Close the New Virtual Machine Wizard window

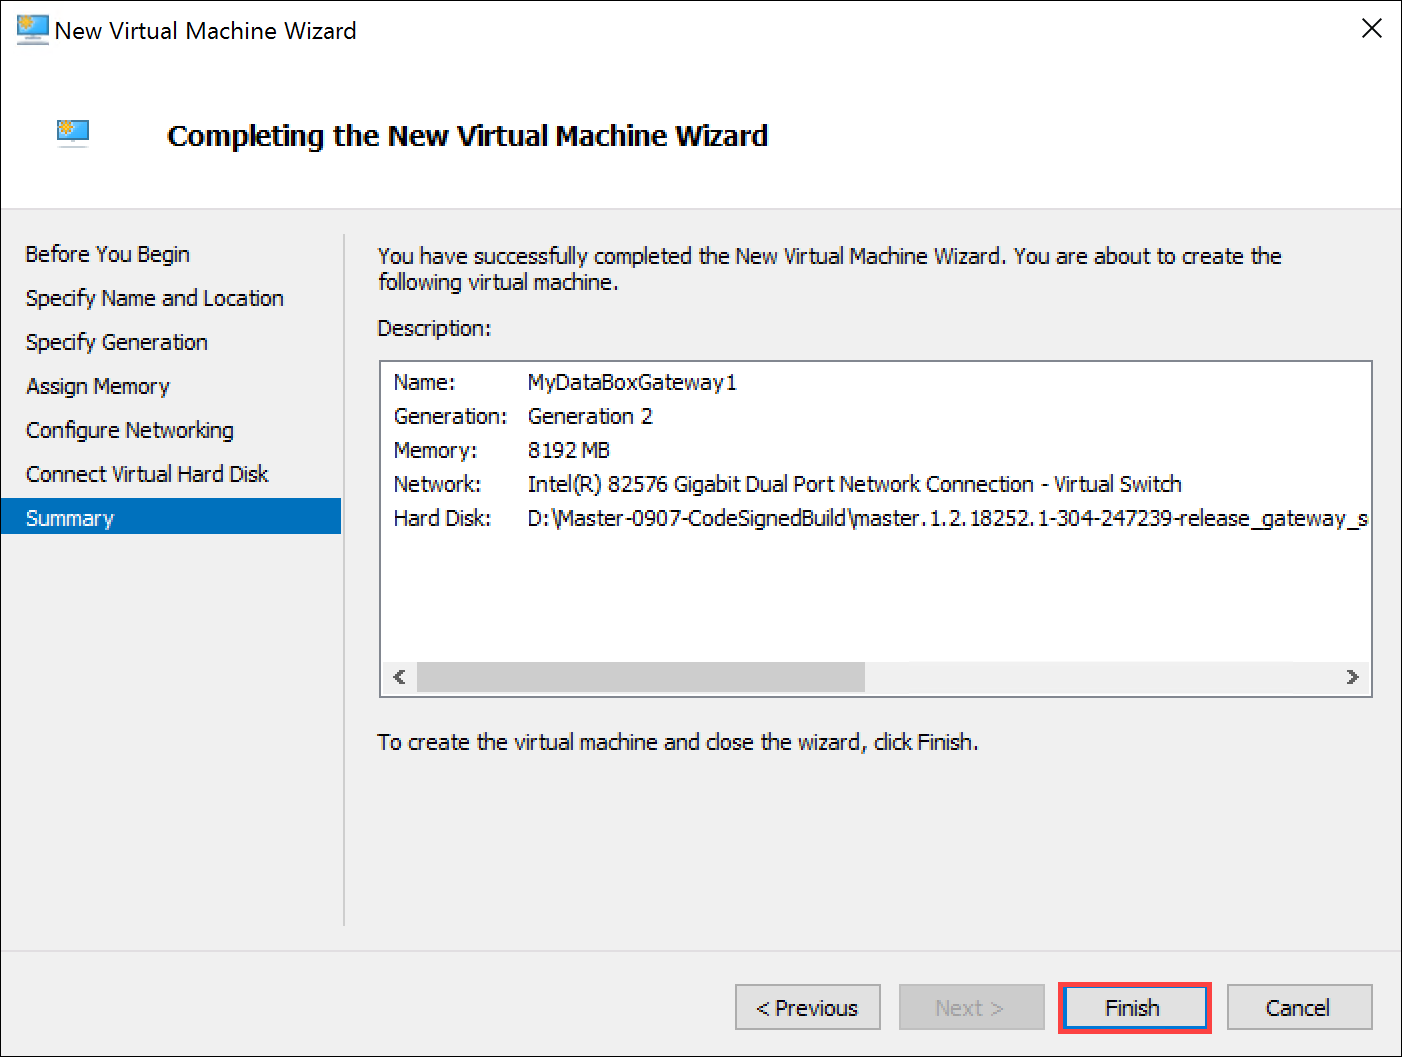pyautogui.click(x=1372, y=28)
